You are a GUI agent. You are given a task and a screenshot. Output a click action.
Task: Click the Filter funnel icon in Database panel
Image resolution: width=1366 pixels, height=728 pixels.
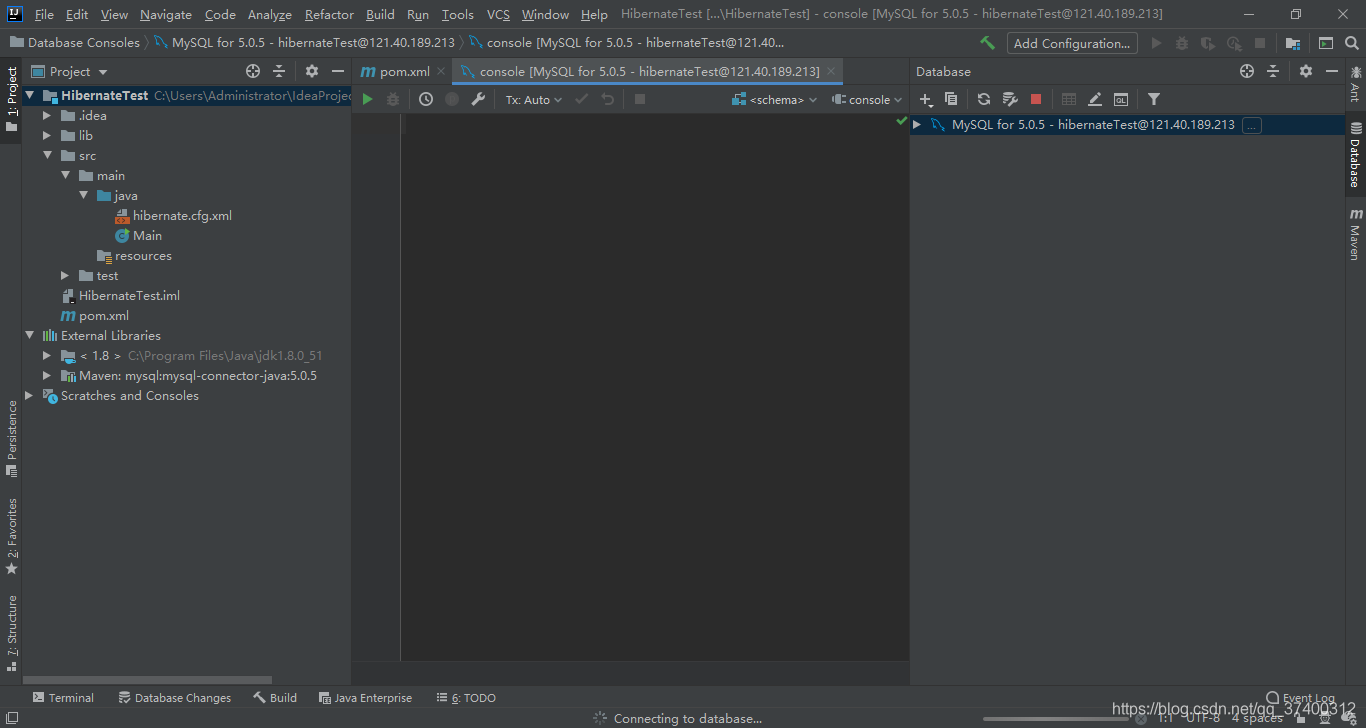point(1154,99)
